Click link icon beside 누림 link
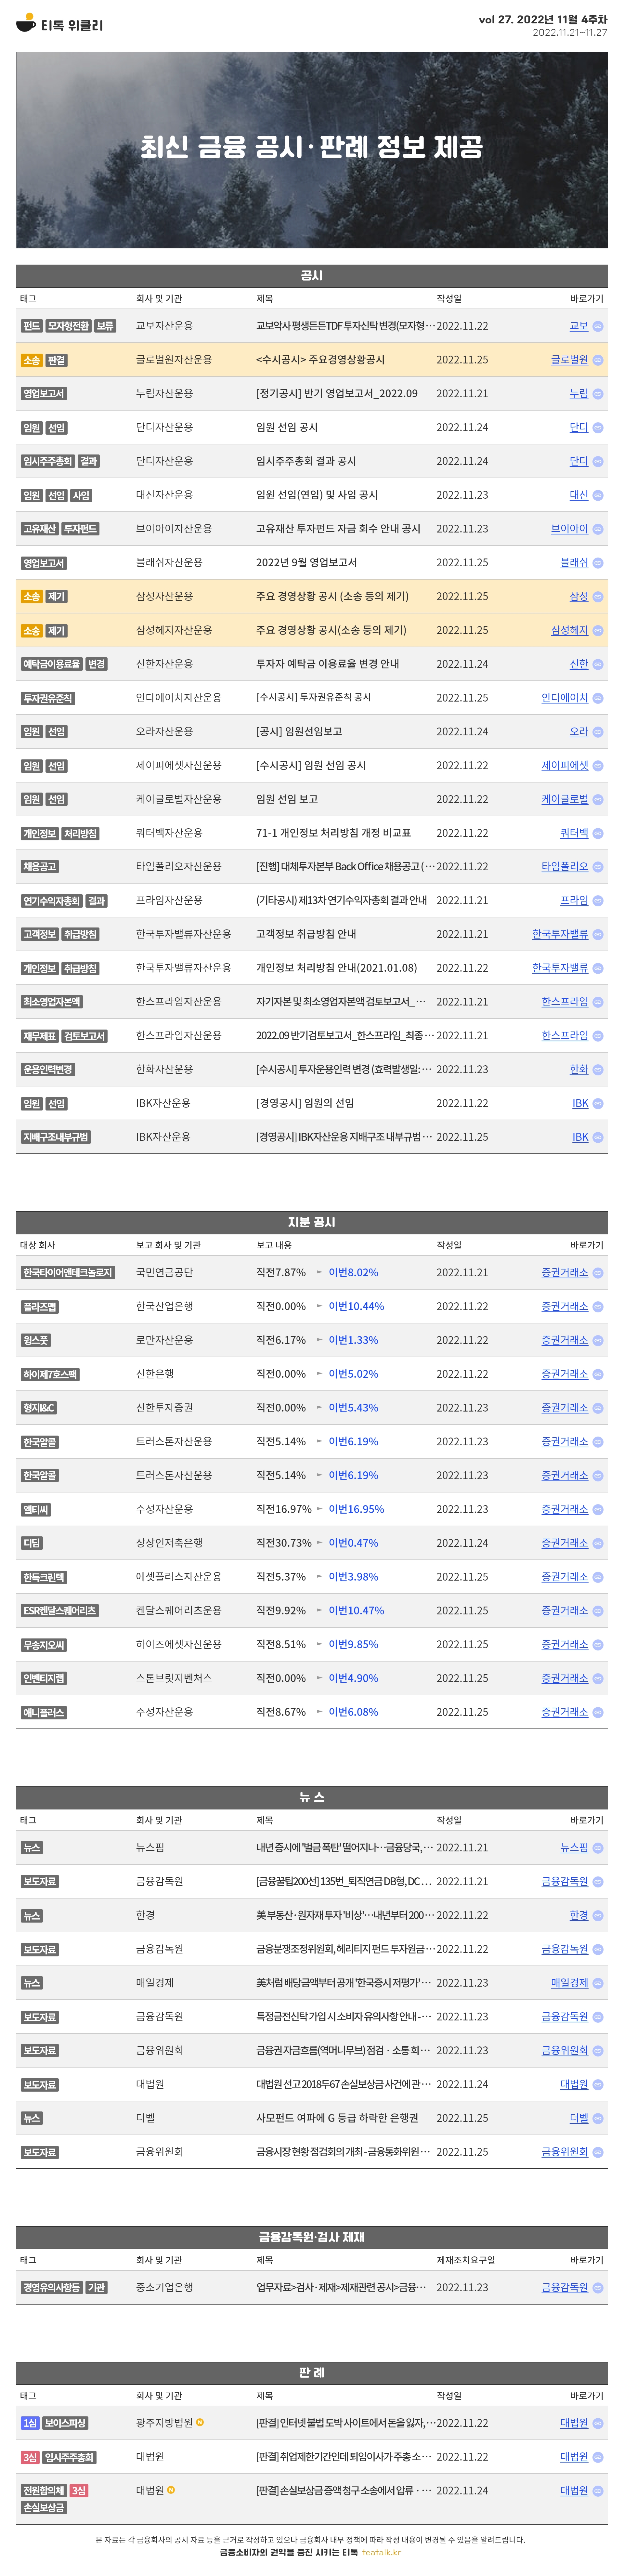Viewport: 624px width, 2576px height. [598, 394]
